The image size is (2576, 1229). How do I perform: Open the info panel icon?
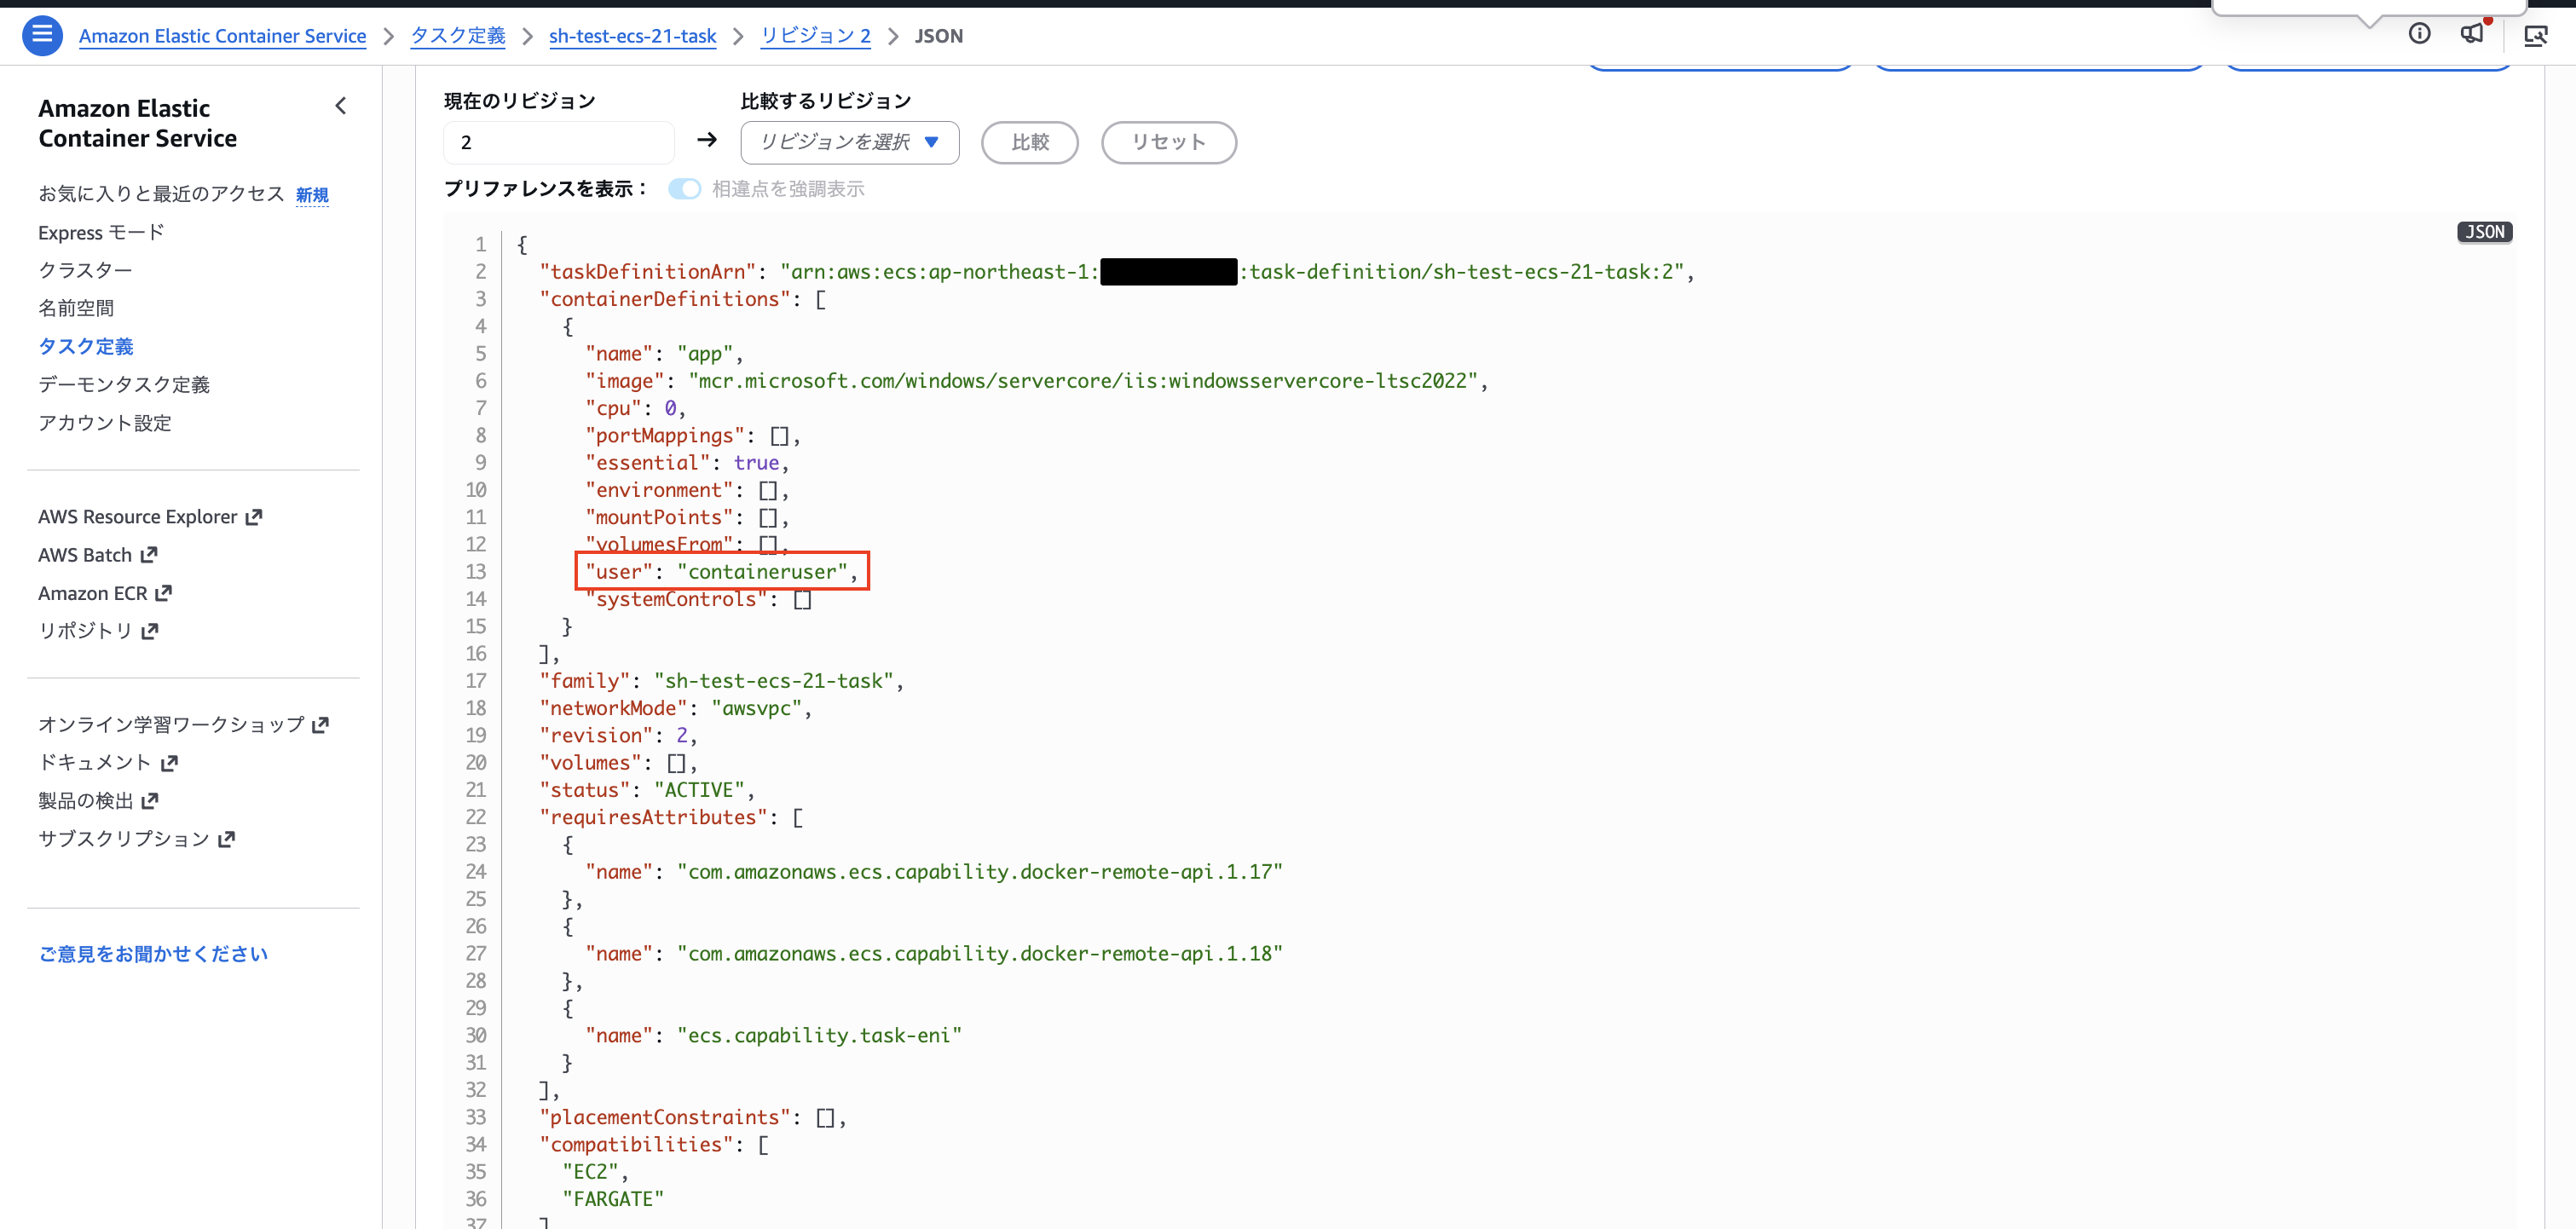click(2419, 34)
